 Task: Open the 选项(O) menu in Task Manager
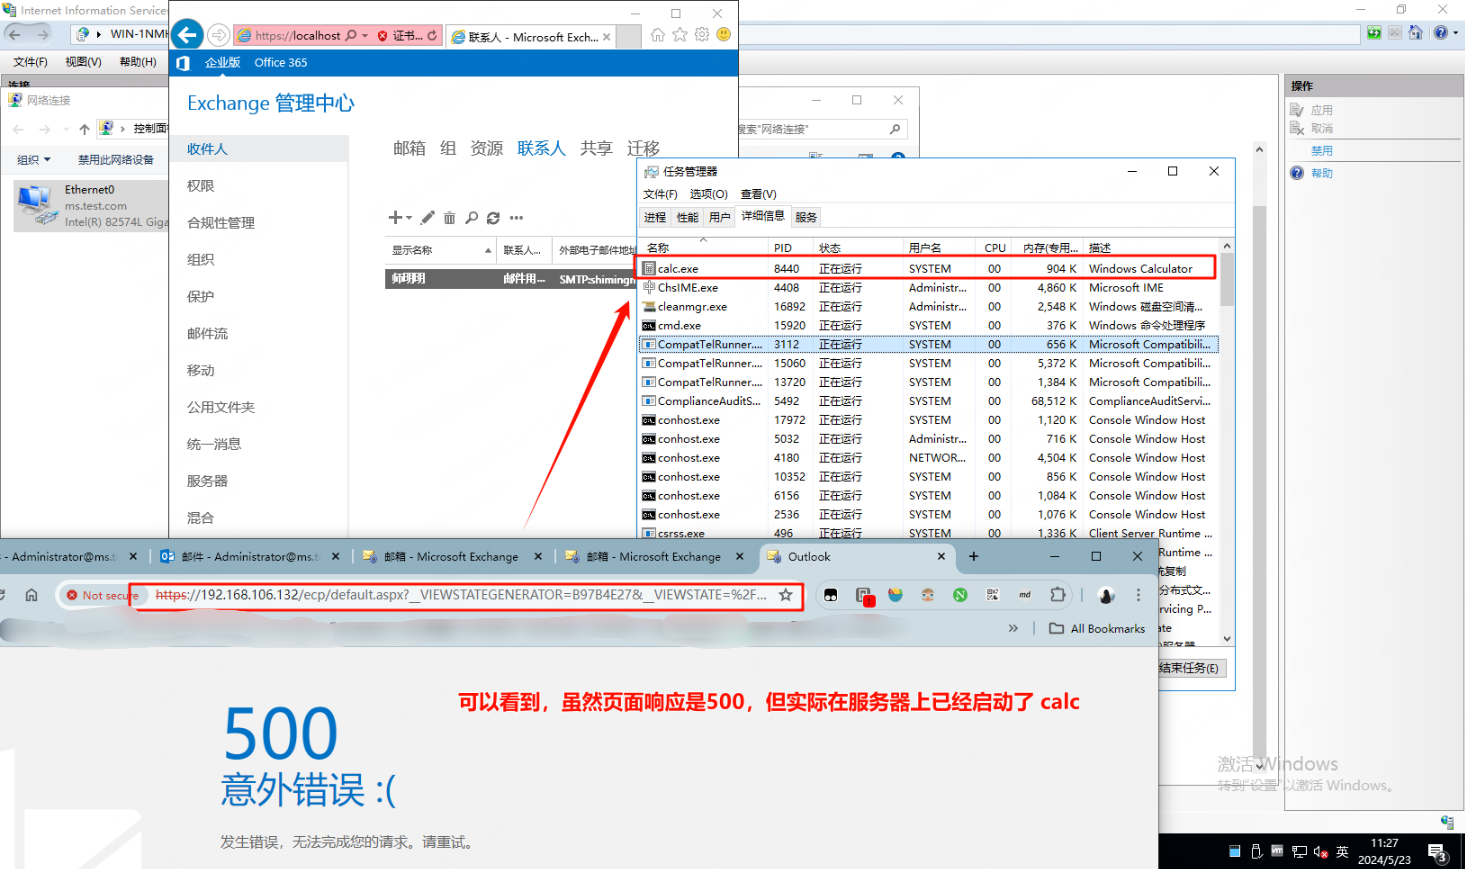point(708,194)
